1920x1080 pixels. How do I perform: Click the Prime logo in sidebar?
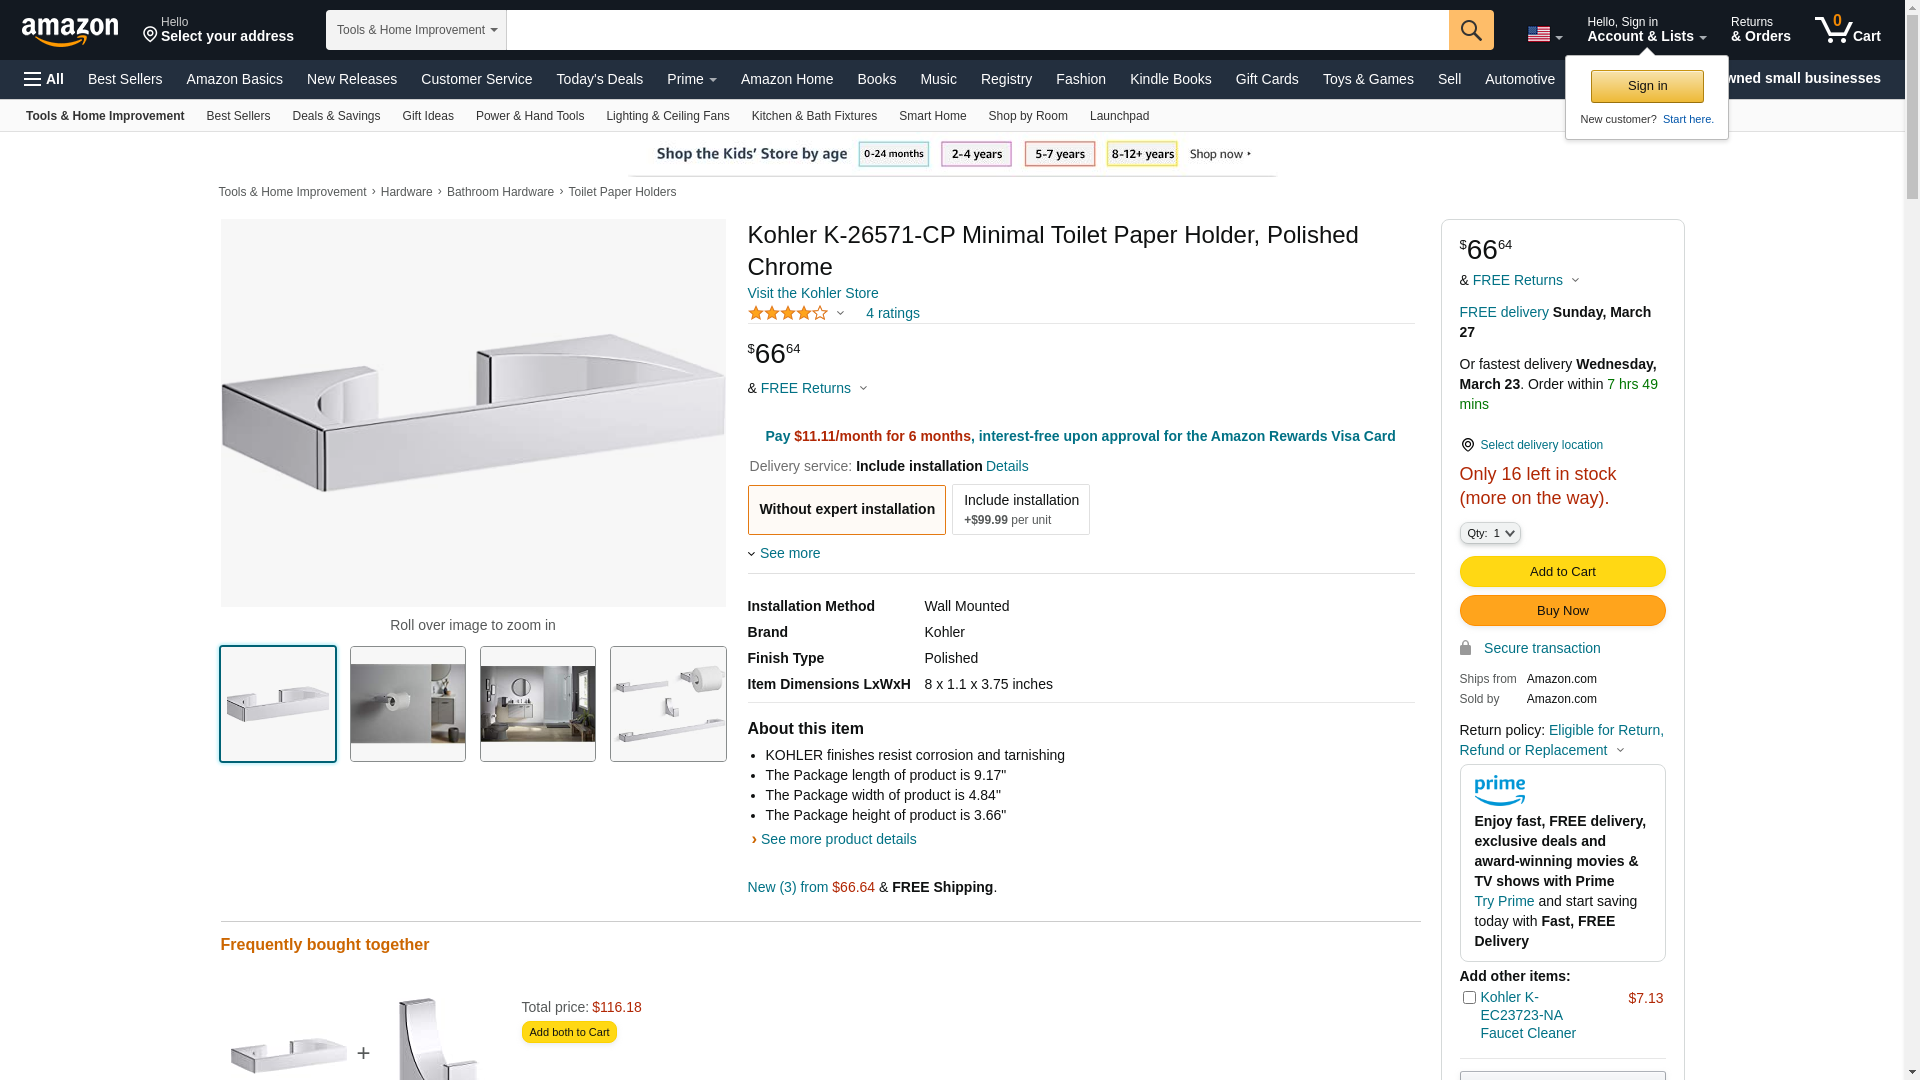(1499, 791)
